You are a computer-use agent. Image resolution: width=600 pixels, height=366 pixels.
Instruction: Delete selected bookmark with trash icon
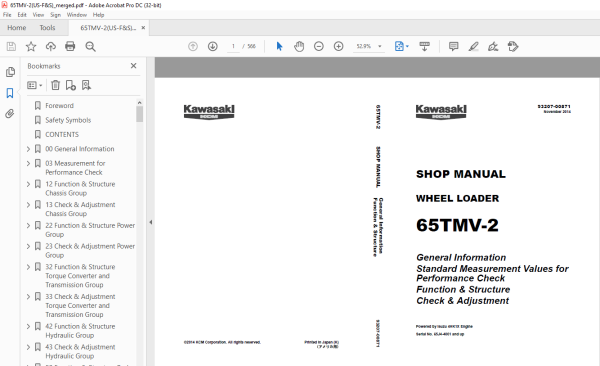55,85
